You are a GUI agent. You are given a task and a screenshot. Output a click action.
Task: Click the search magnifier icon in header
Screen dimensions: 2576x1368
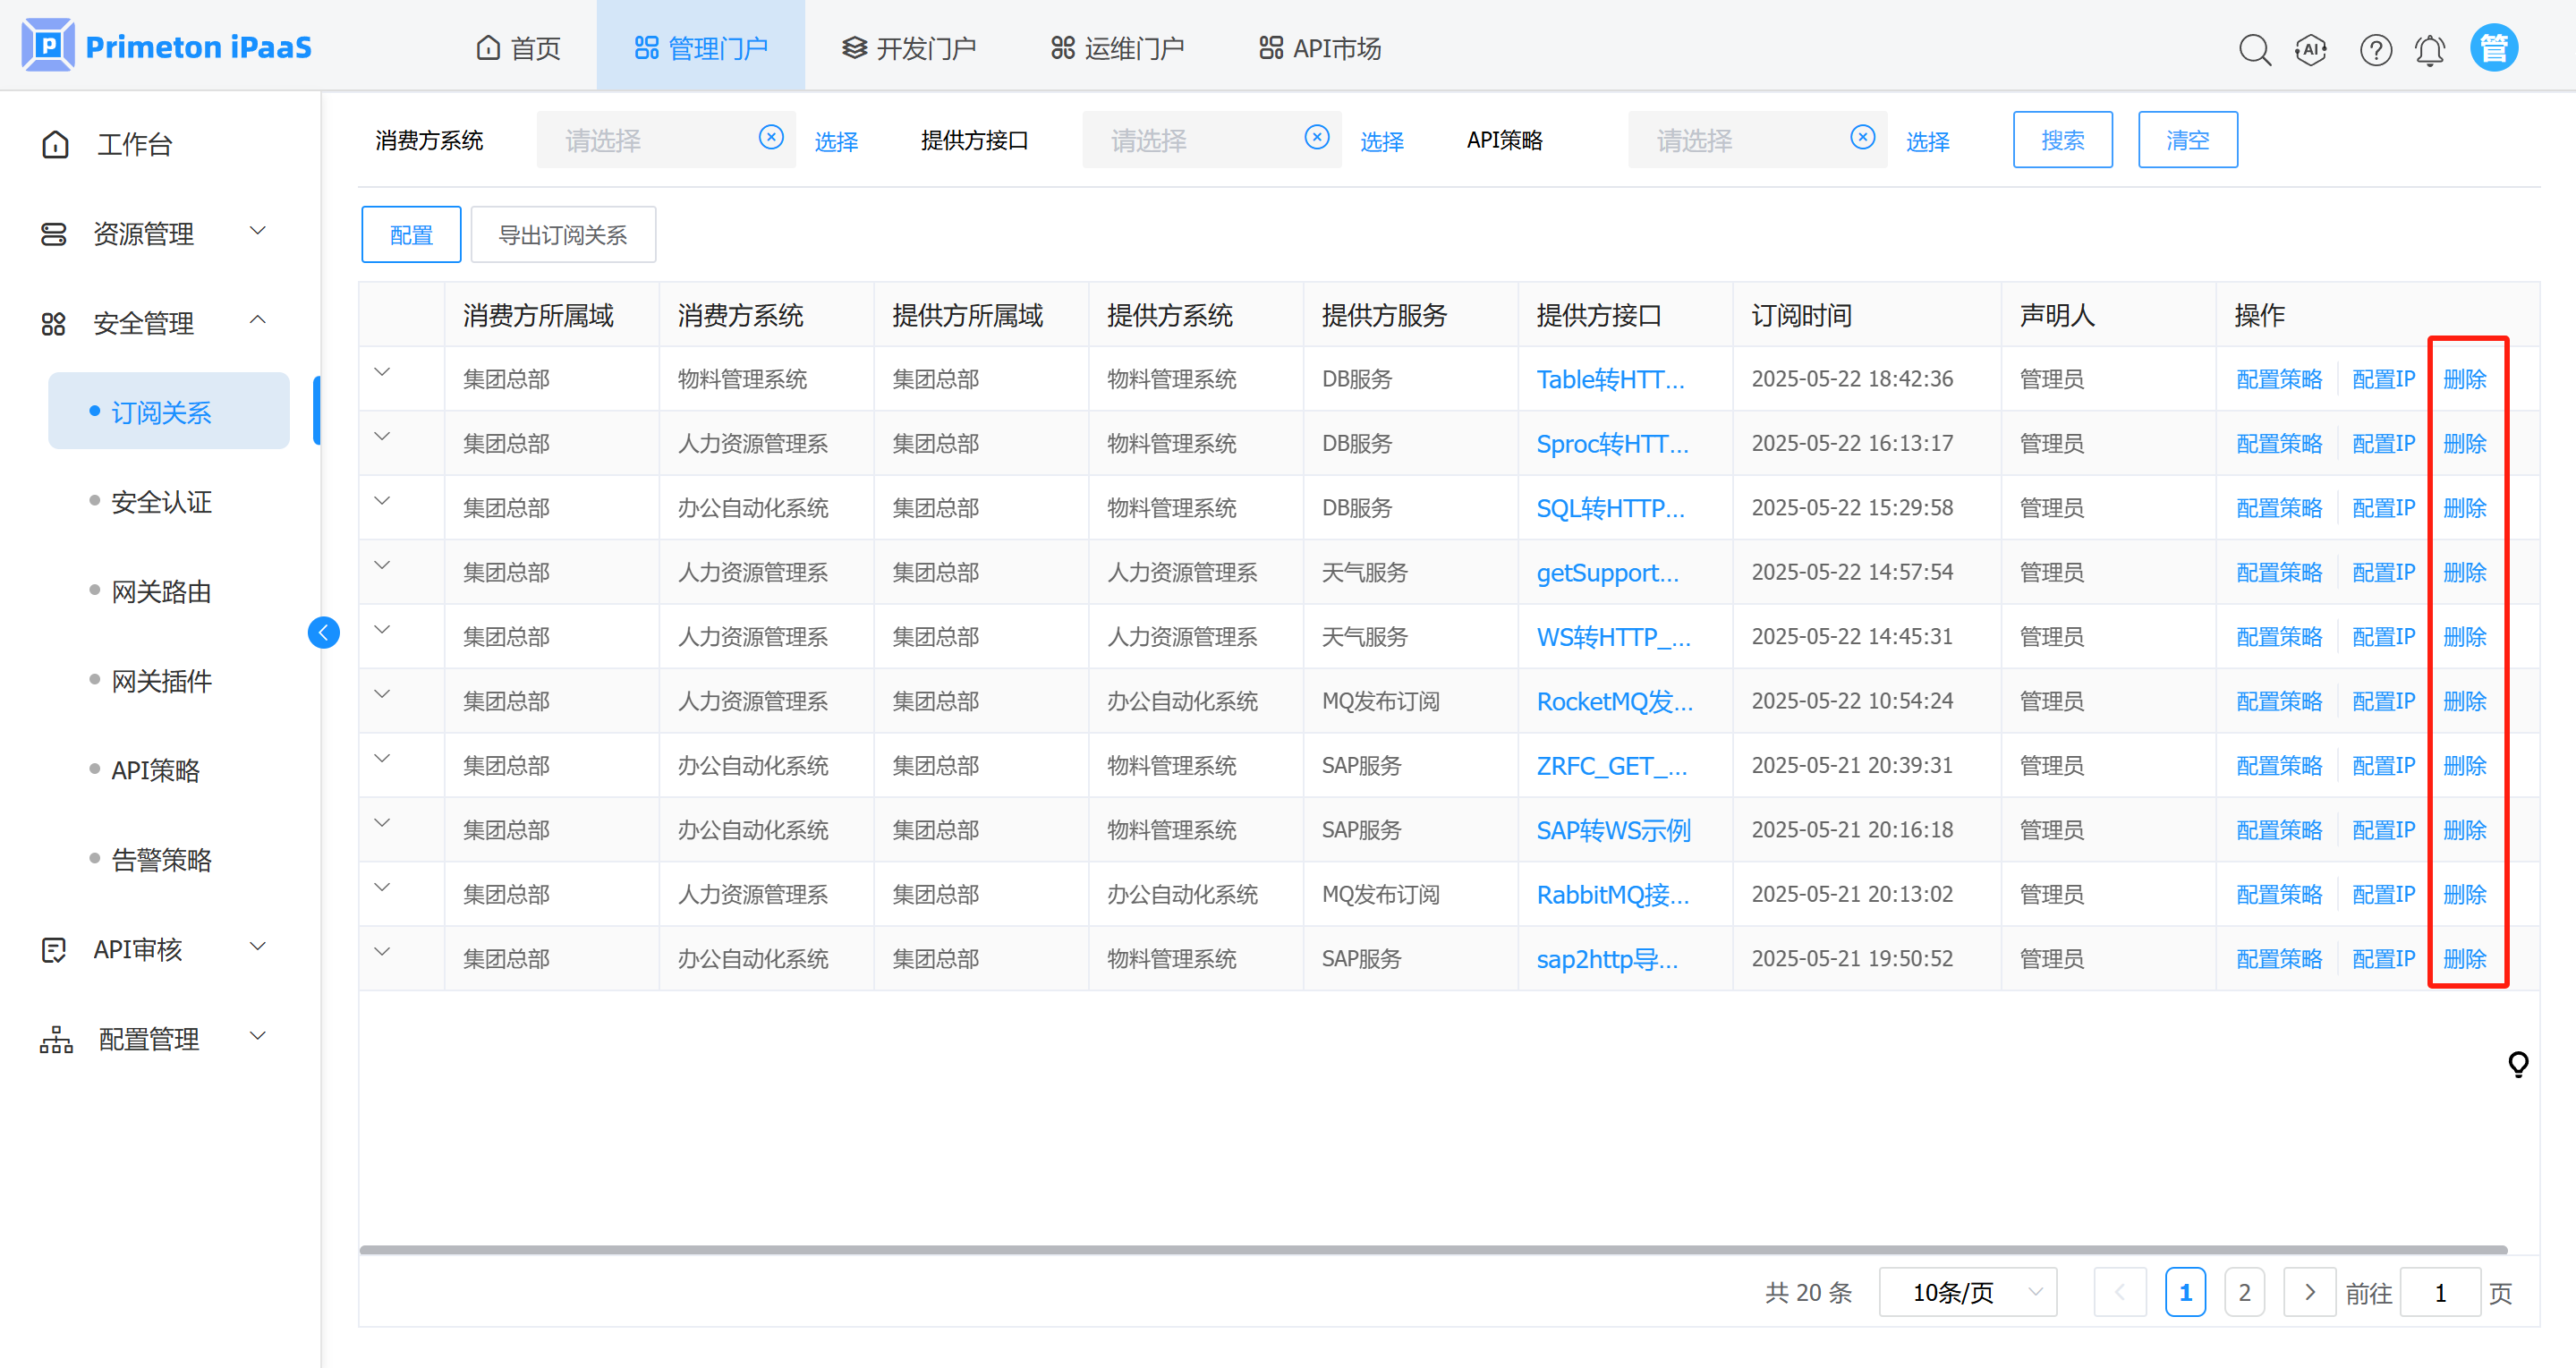pyautogui.click(x=2254, y=49)
